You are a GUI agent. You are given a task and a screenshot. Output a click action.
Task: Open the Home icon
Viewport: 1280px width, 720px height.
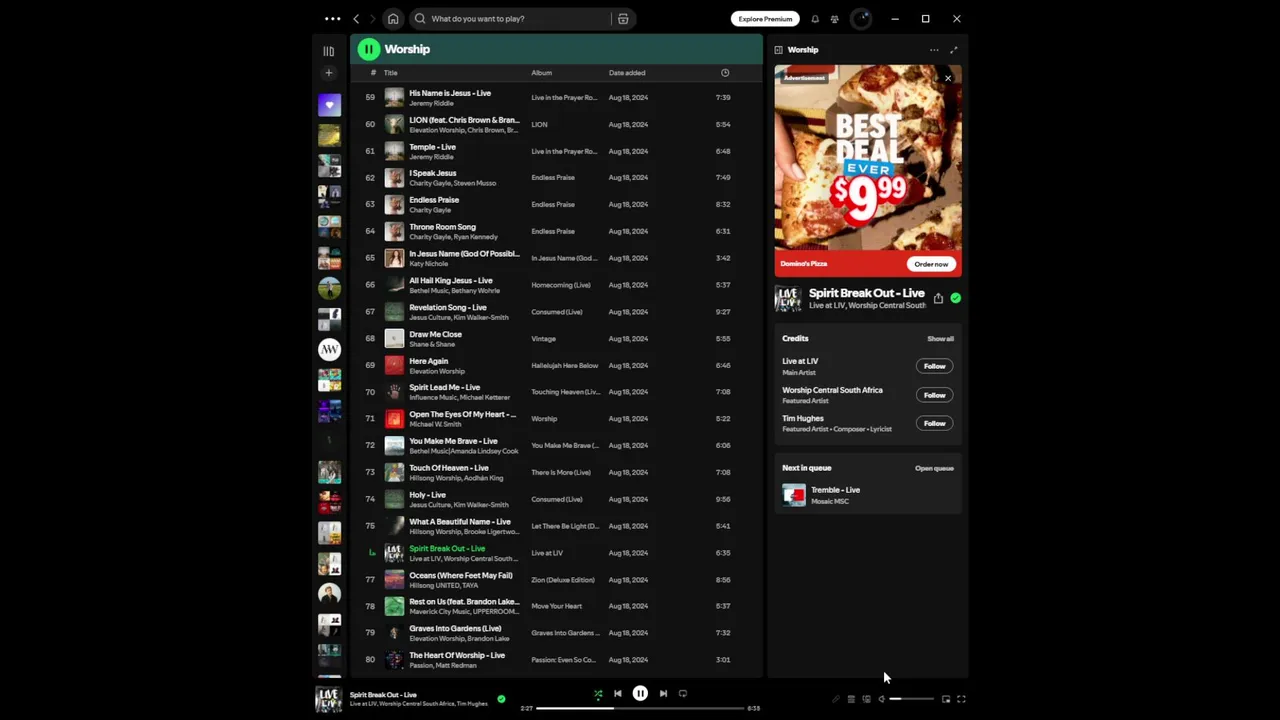(393, 18)
